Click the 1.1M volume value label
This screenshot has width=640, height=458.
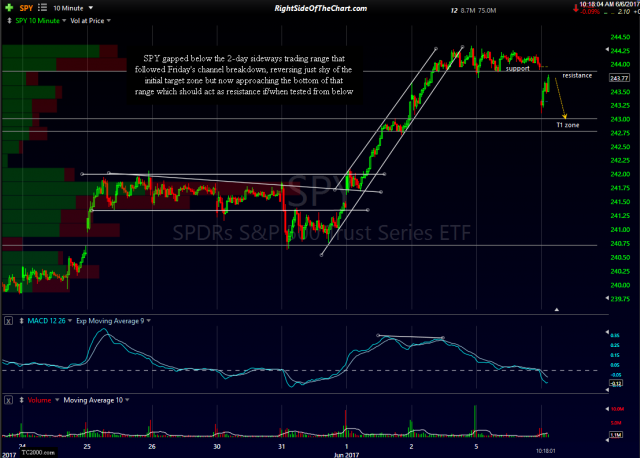click(616, 435)
